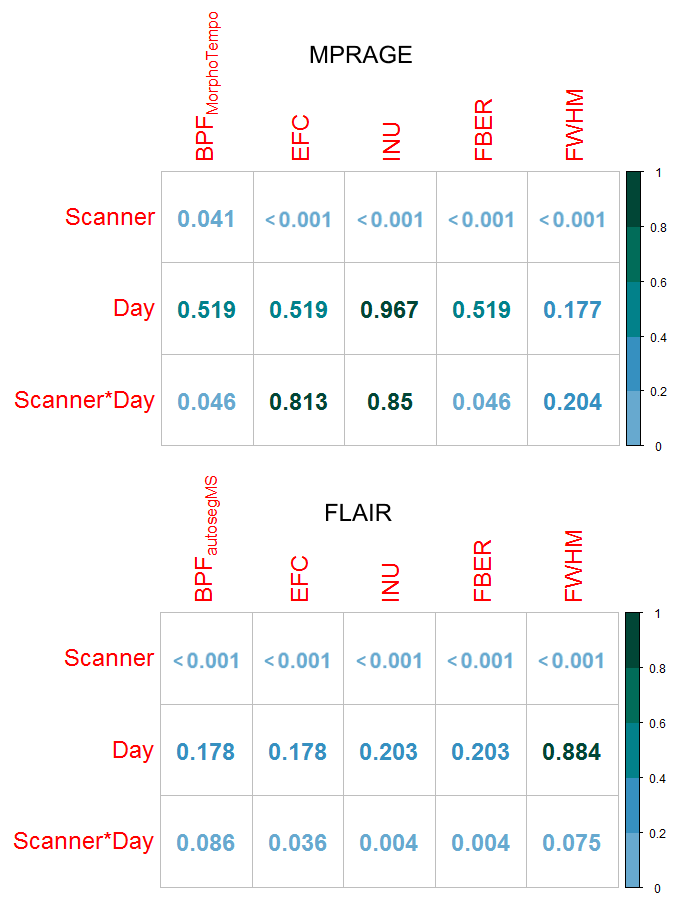Select the 0.813 value cell
This screenshot has width=676, height=899.
(x=298, y=402)
